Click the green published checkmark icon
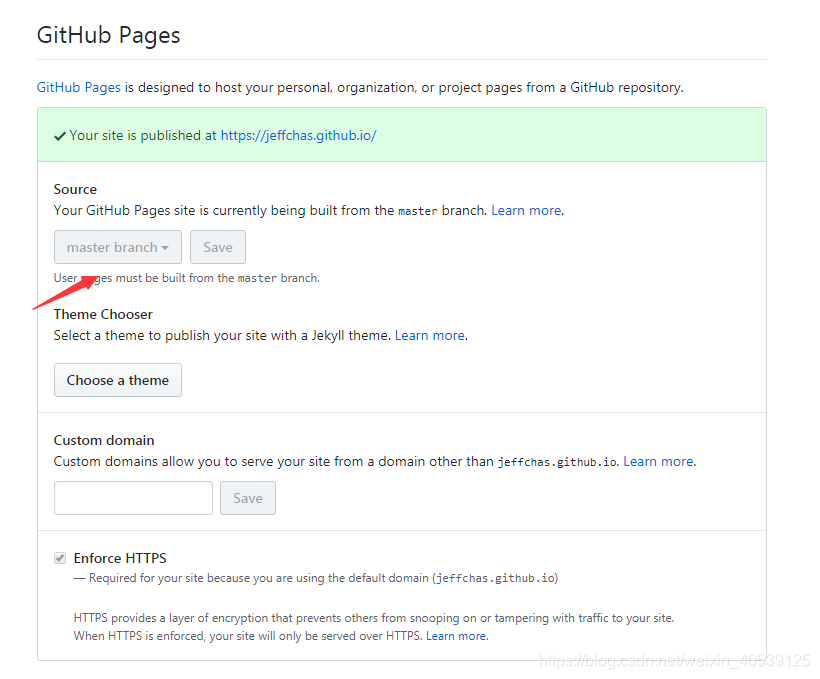Viewport: 820px width, 679px height. [60, 136]
